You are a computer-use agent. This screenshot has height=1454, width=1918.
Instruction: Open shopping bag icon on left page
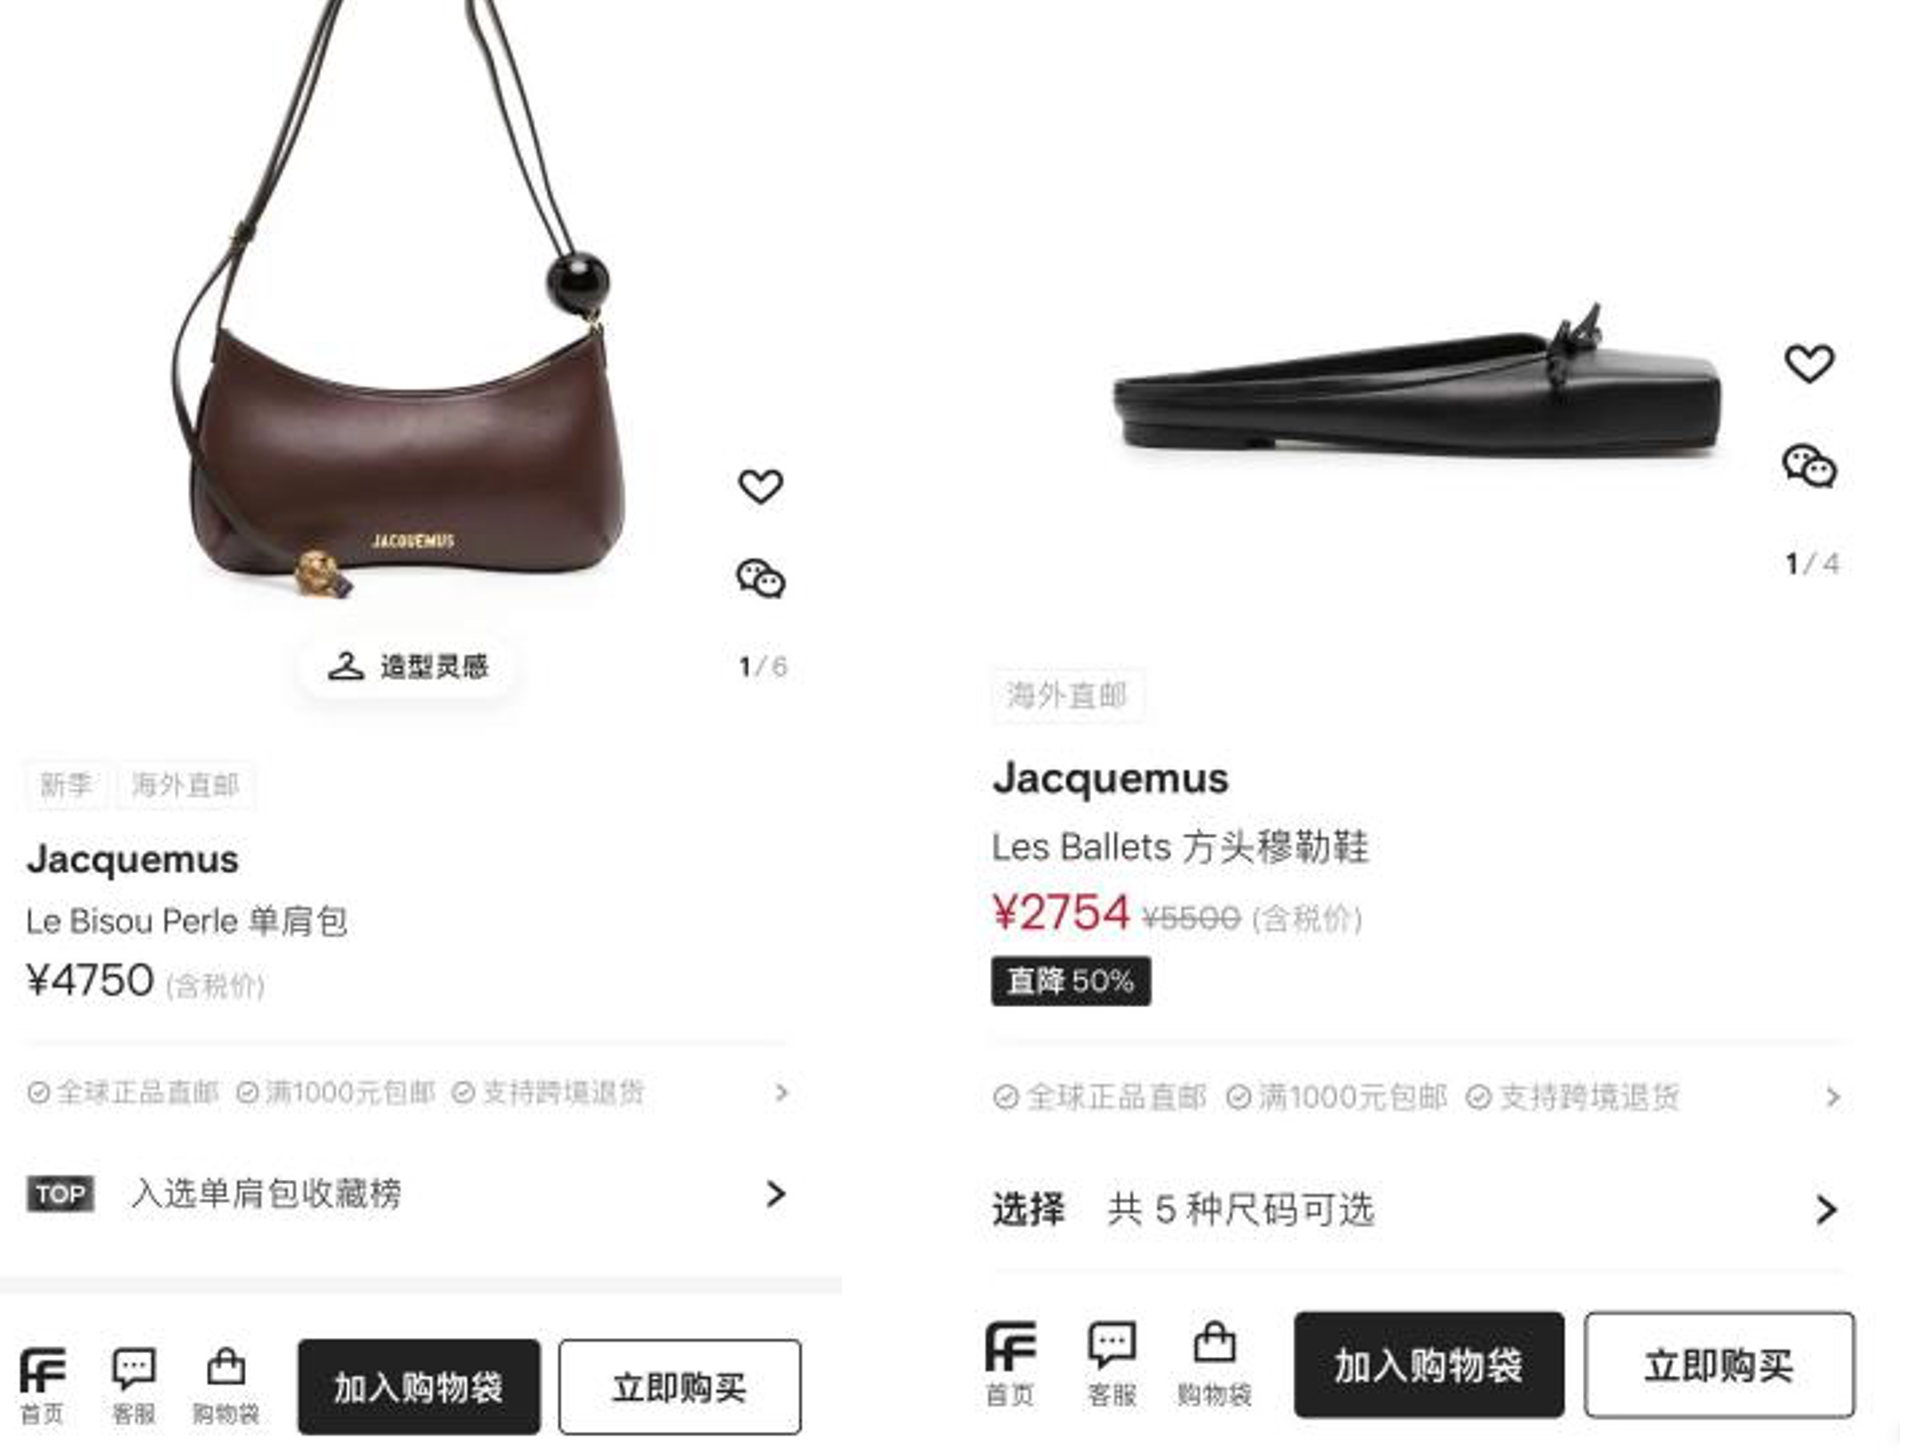point(225,1385)
